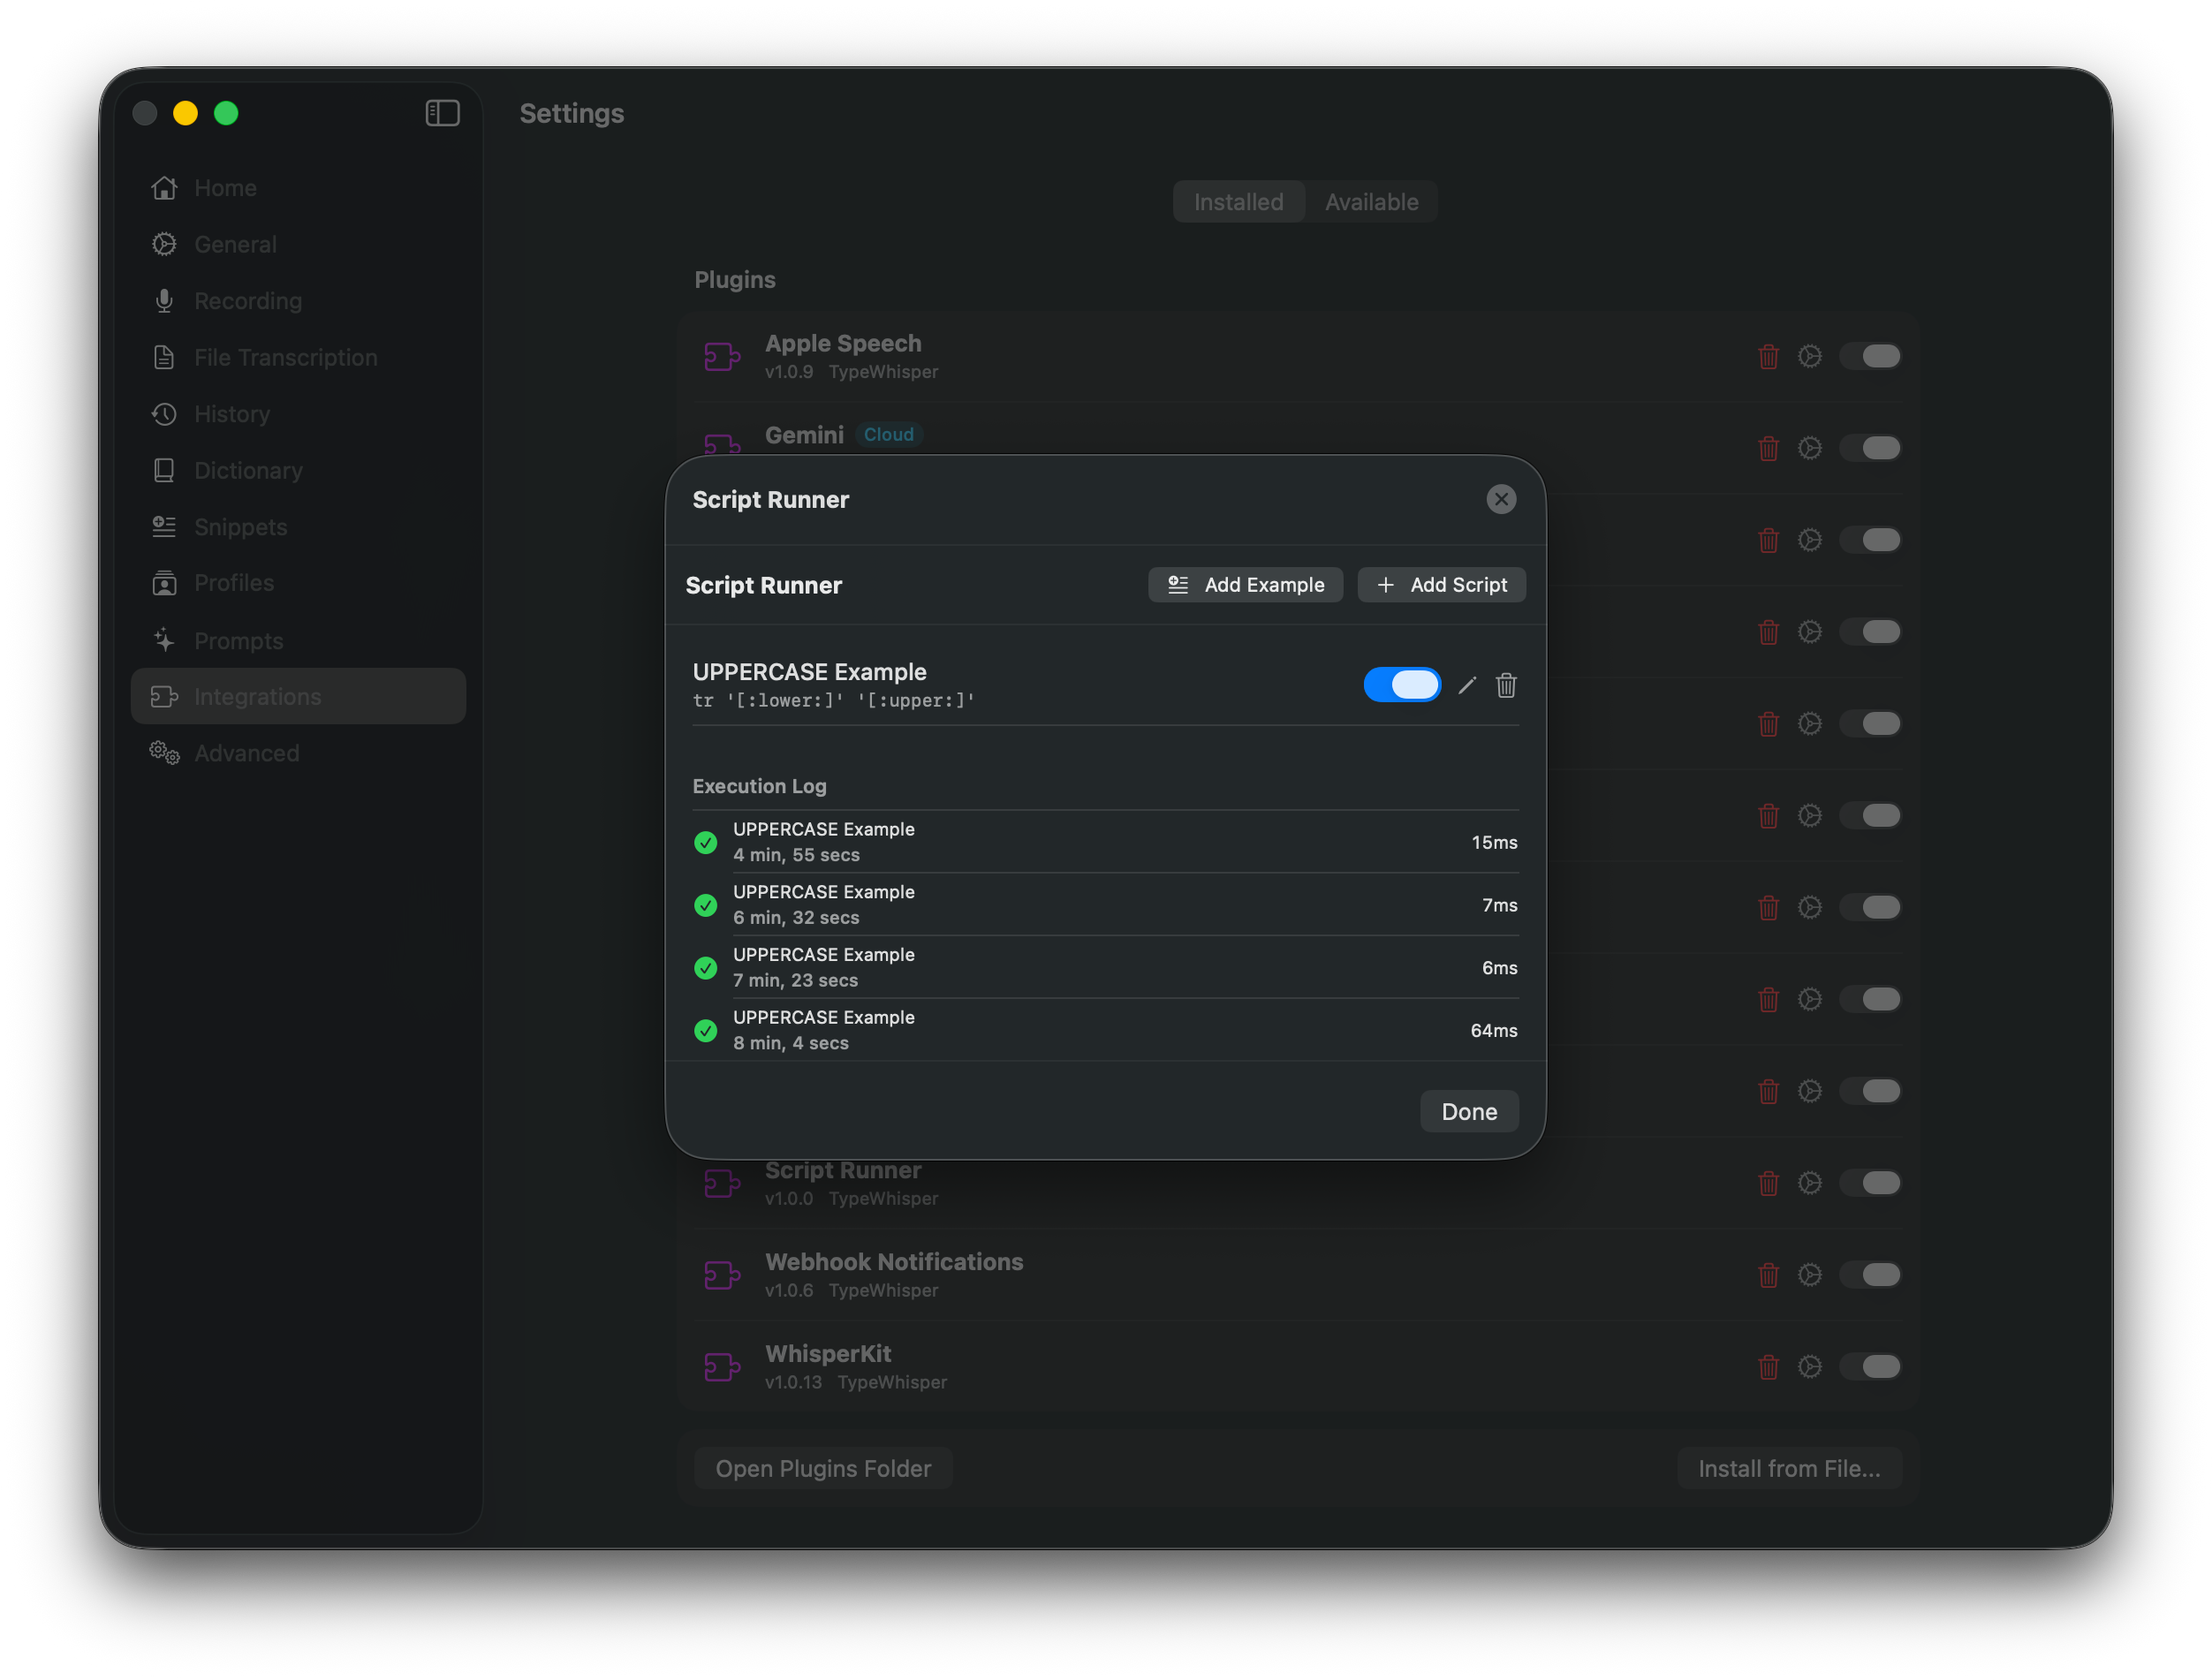Select the Dictionary sidebar icon

click(164, 470)
